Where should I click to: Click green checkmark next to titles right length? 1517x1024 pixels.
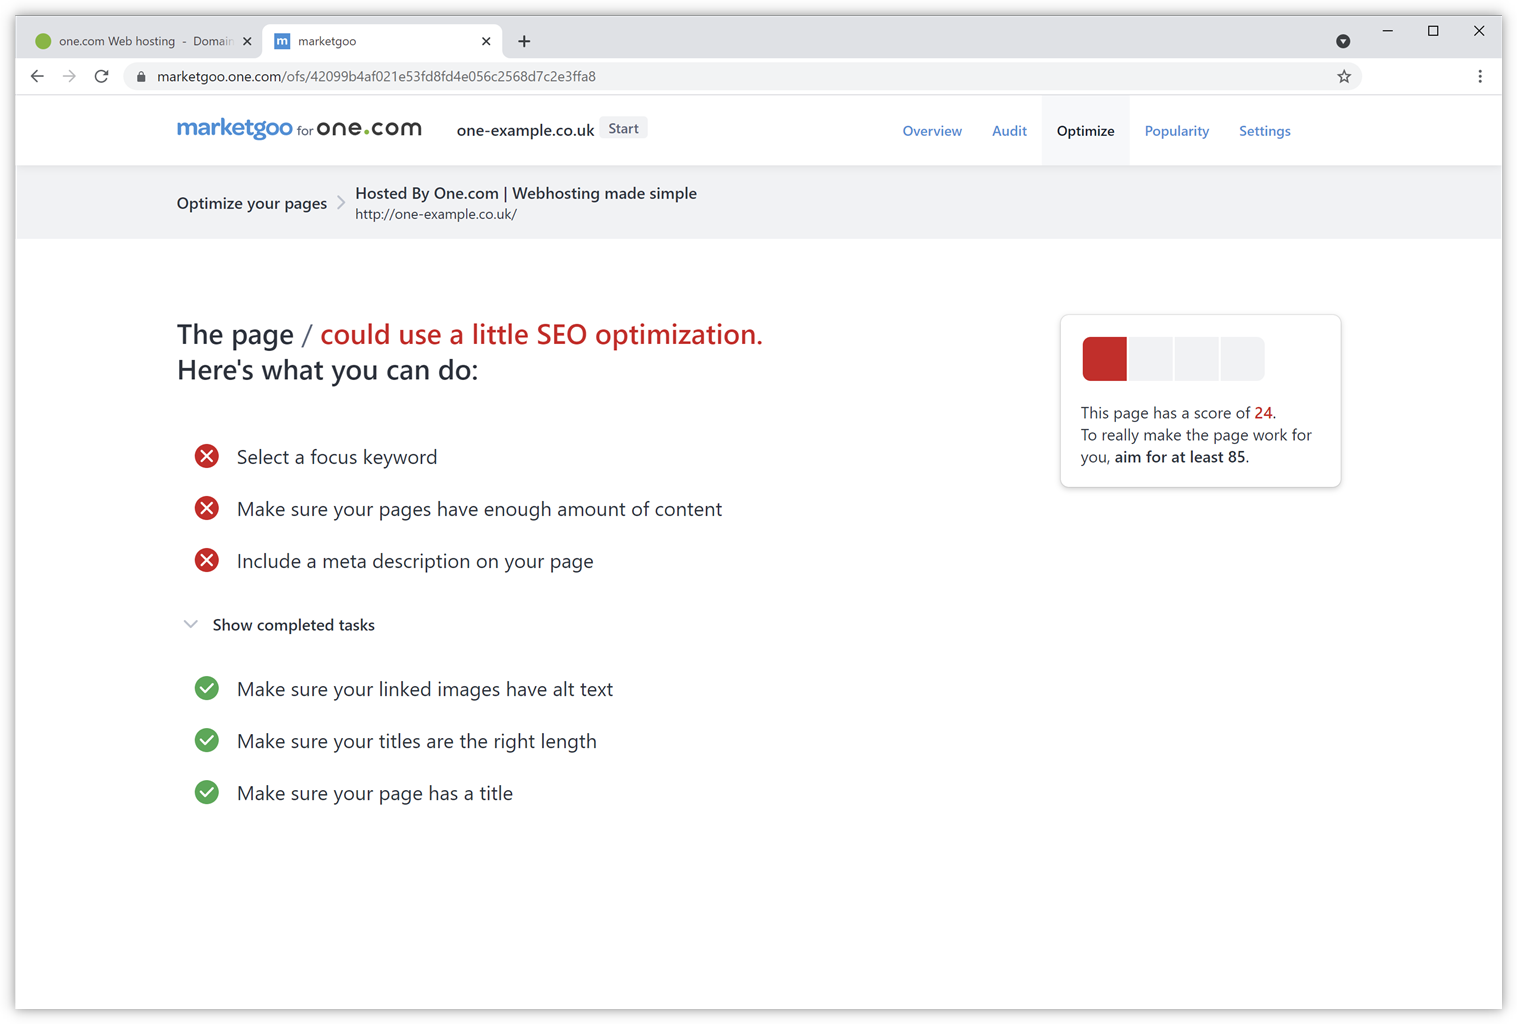coord(207,741)
